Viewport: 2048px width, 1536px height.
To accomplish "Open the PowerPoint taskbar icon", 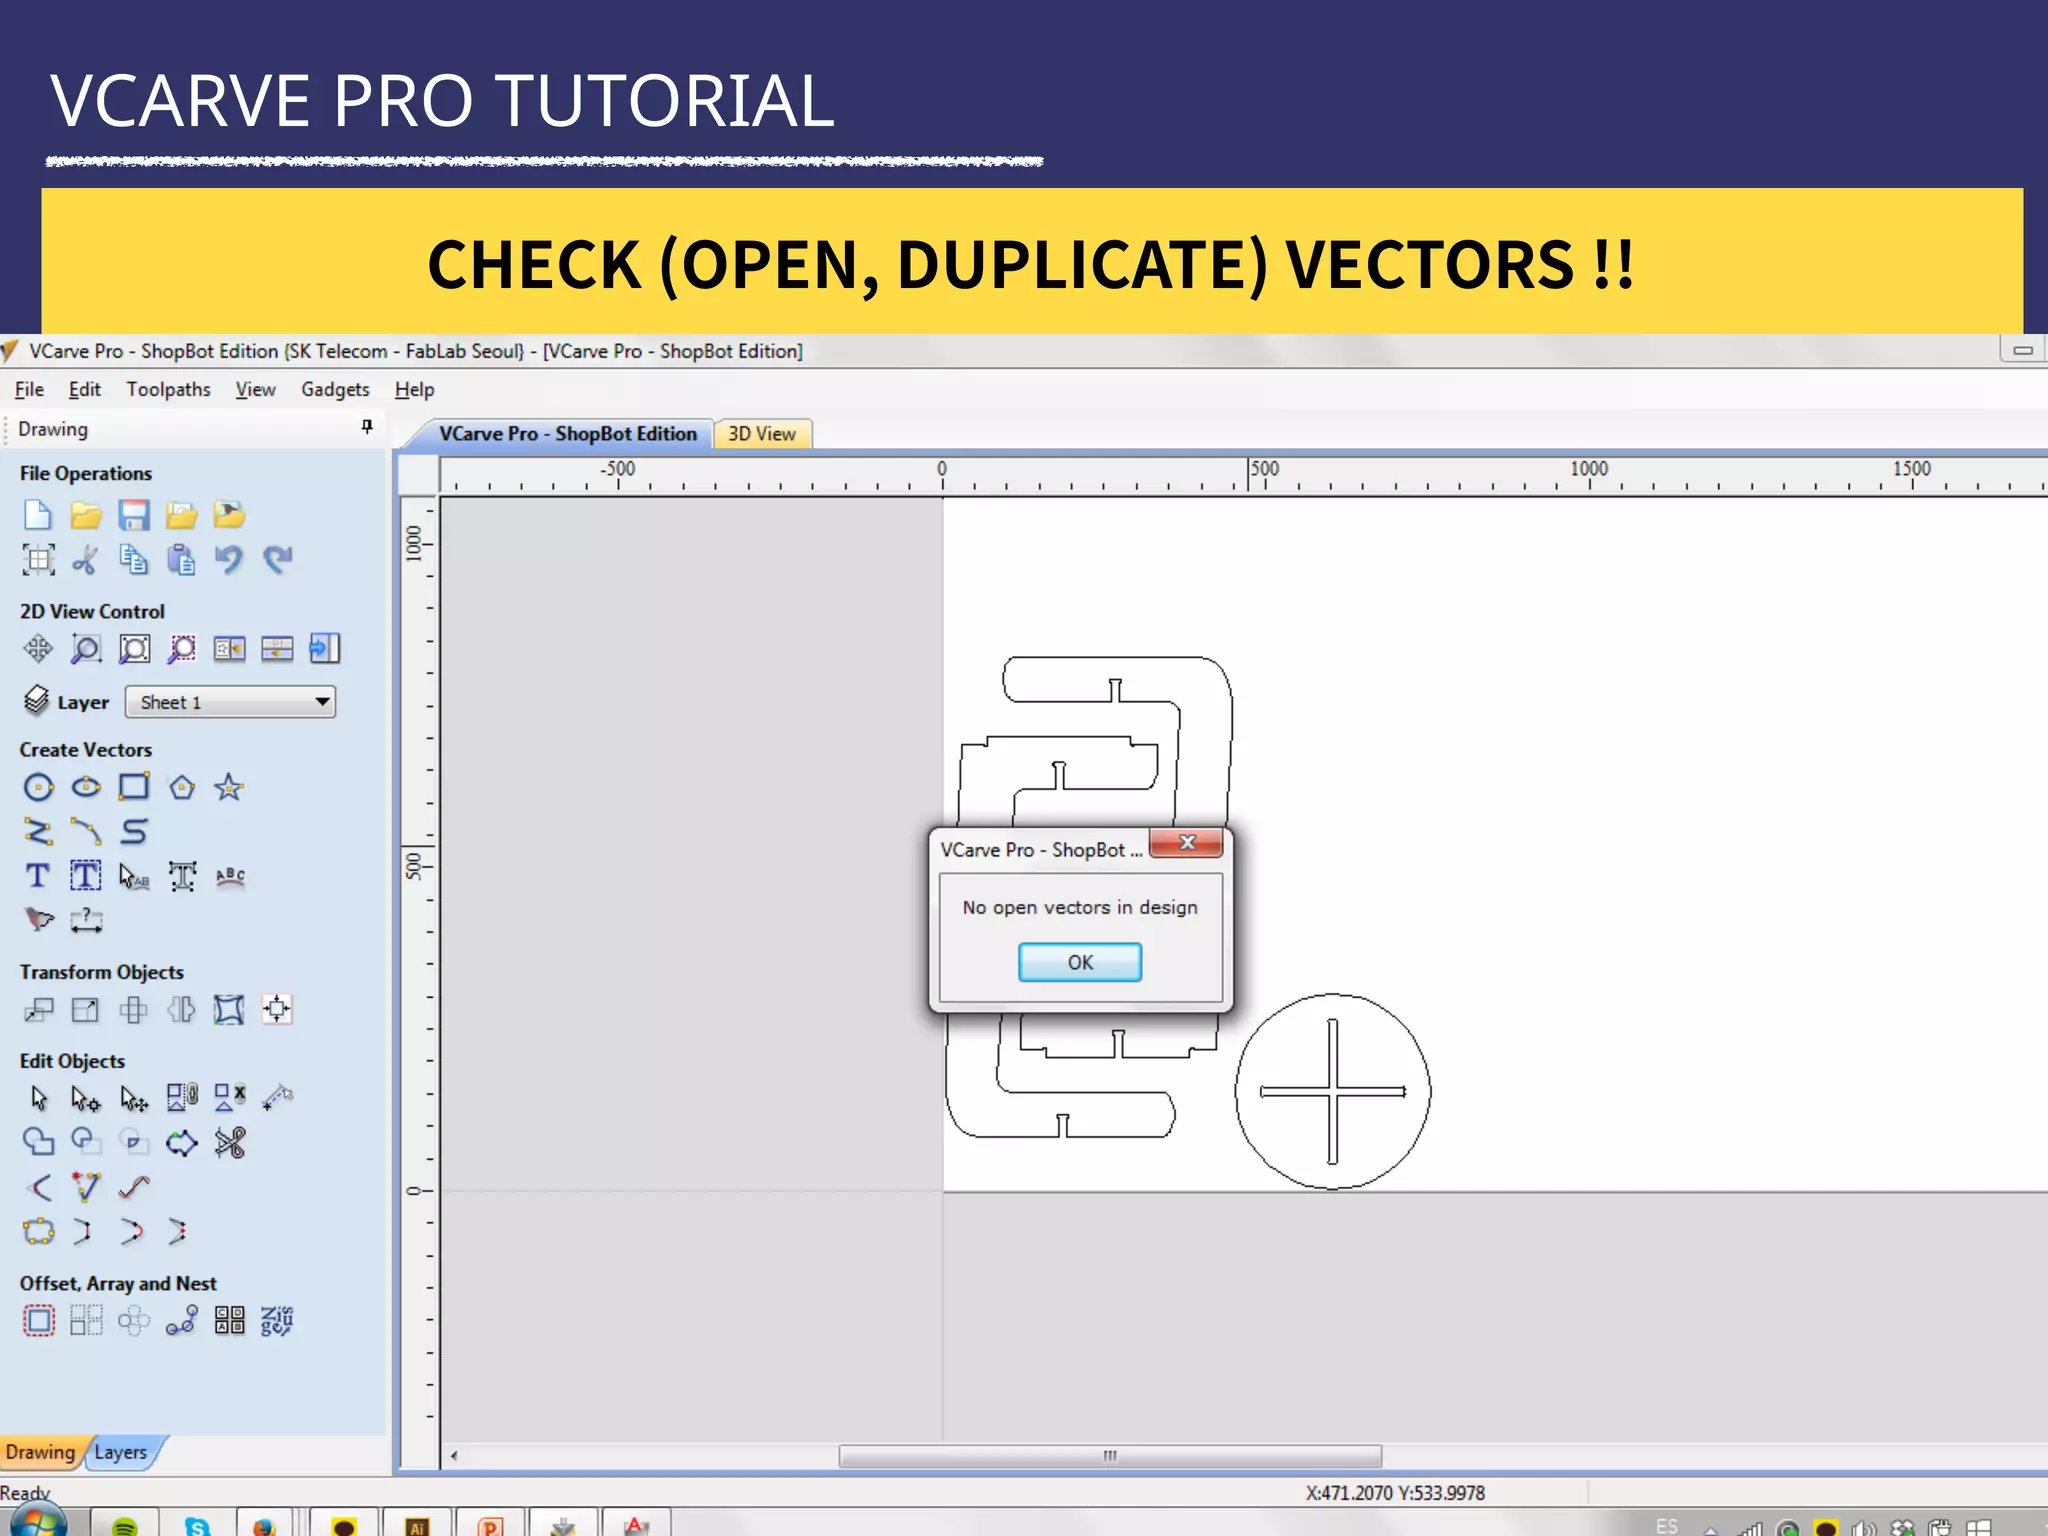I will (490, 1526).
